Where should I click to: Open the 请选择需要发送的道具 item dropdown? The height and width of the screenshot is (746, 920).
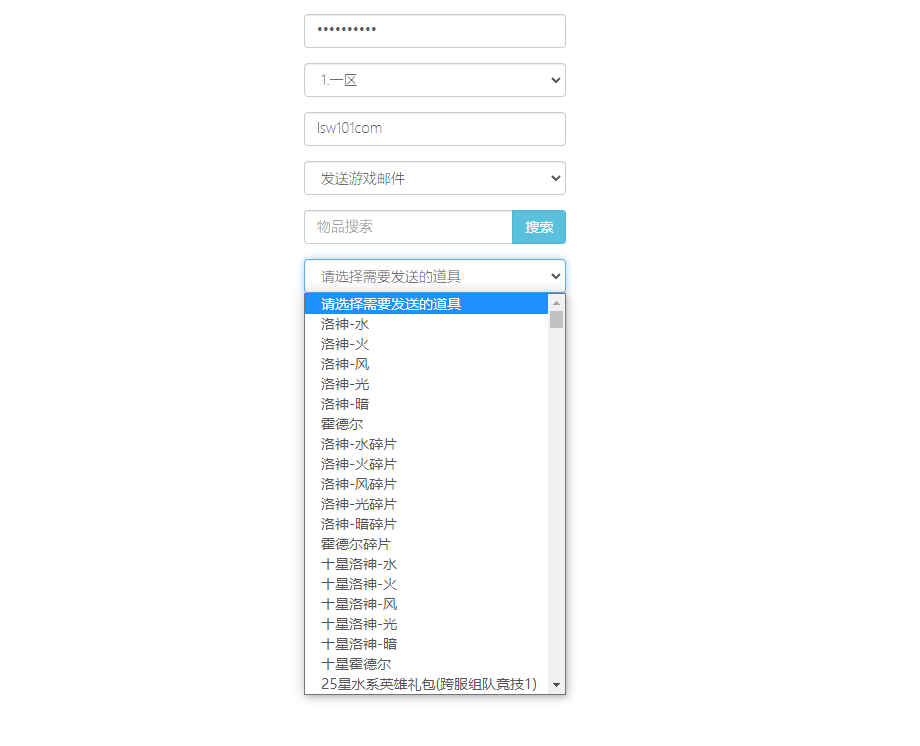[x=434, y=276]
